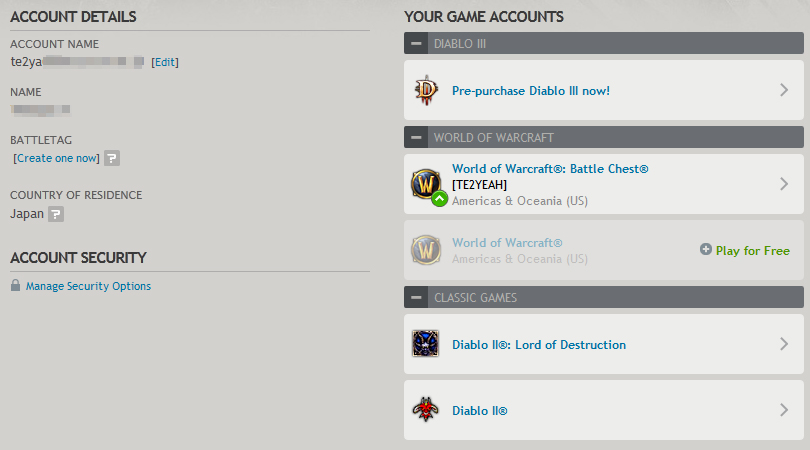Collapse the Diablo III section
Screen dimensions: 810x450
click(416, 43)
